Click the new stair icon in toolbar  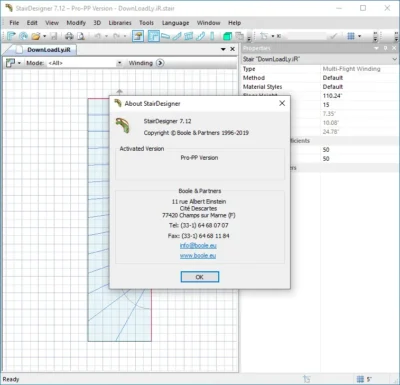tap(11, 36)
